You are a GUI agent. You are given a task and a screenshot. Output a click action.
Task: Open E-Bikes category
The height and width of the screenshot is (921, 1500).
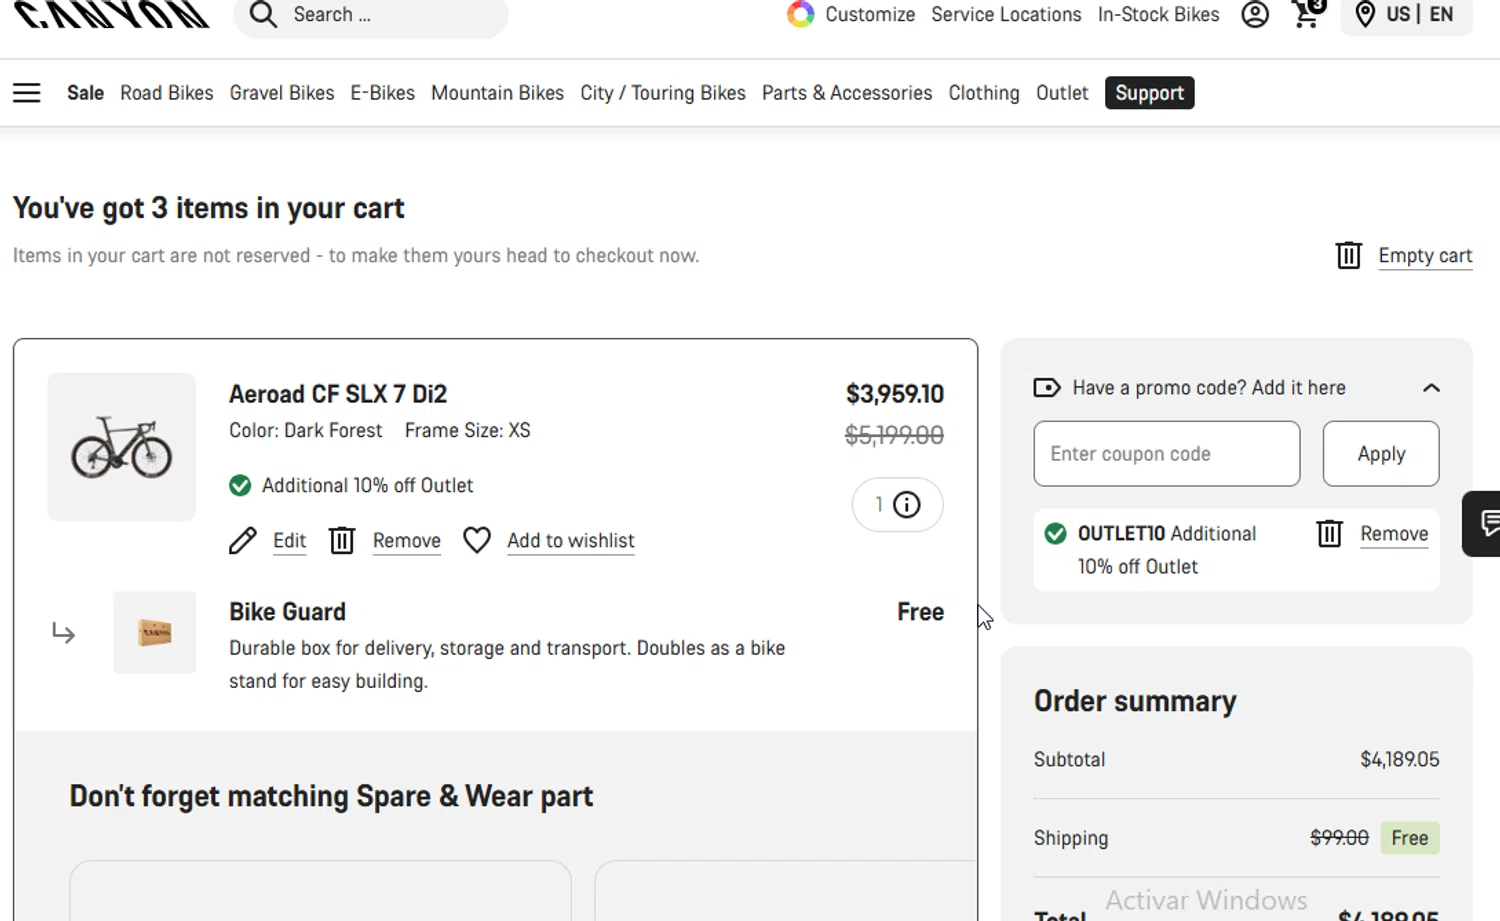tap(382, 93)
